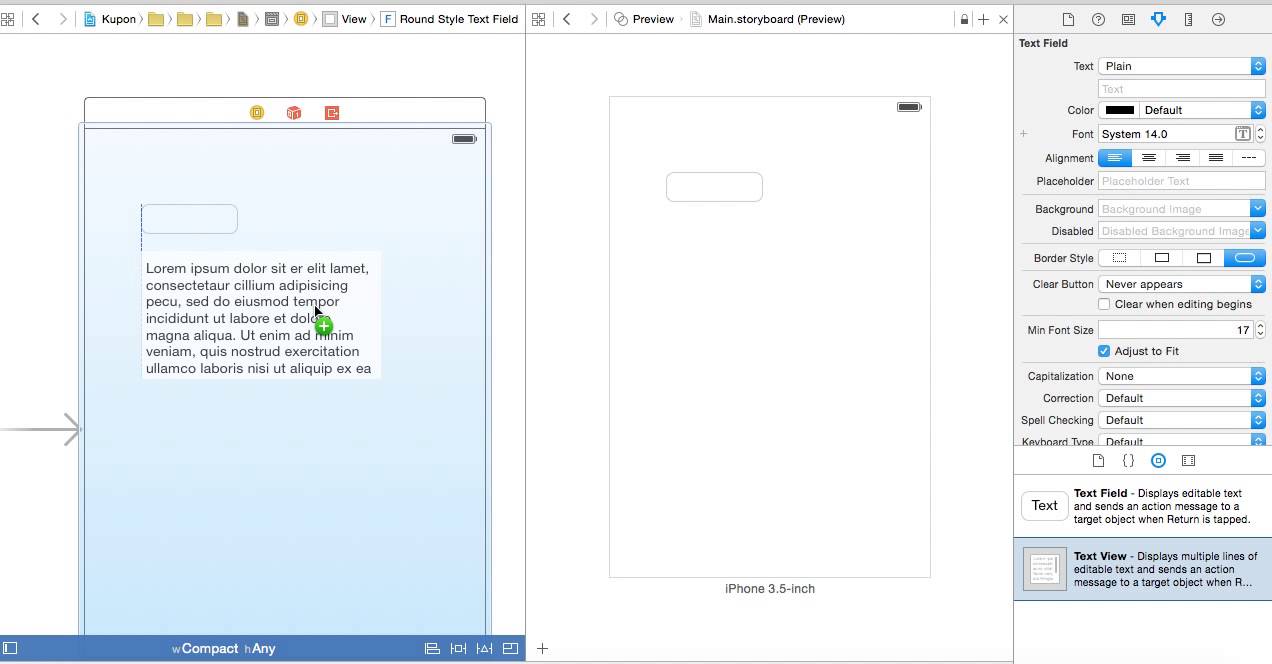Click the lock icon in preview bar
The height and width of the screenshot is (664, 1272).
click(x=964, y=19)
